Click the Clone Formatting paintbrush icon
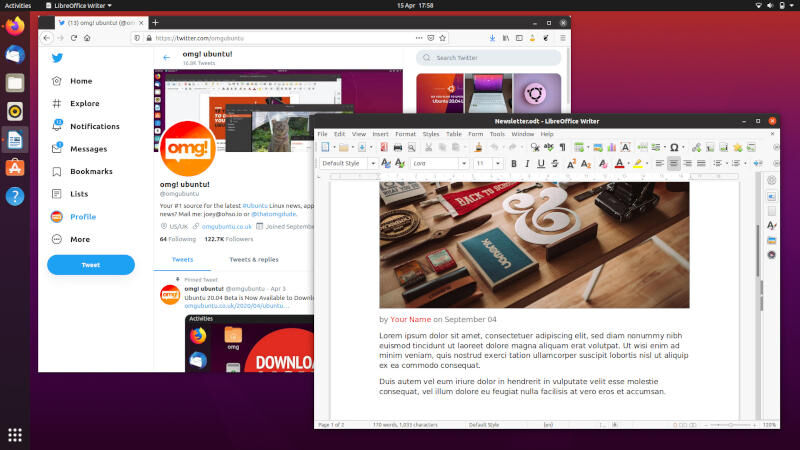800x450 pixels. pyautogui.click(x=478, y=147)
